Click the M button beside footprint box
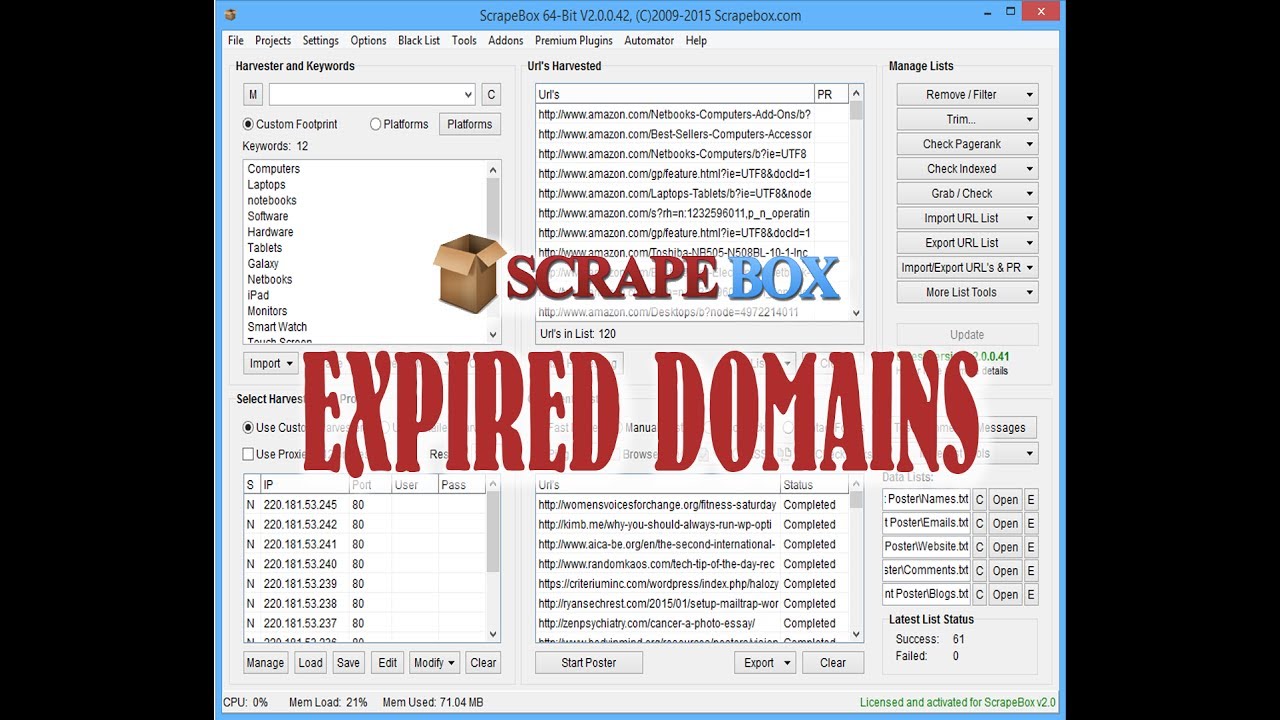The height and width of the screenshot is (720, 1280). point(253,95)
